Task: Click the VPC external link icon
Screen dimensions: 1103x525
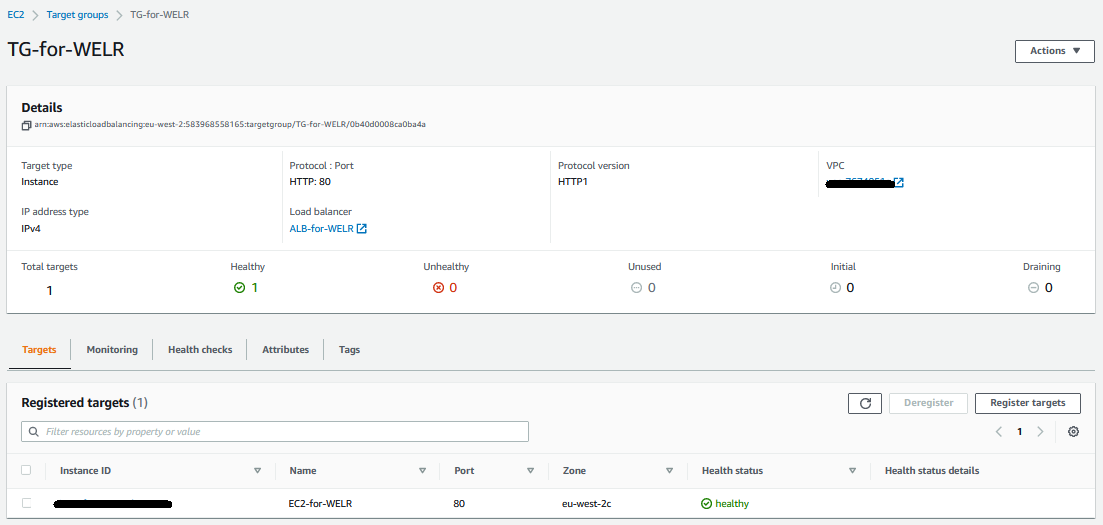Action: [899, 183]
